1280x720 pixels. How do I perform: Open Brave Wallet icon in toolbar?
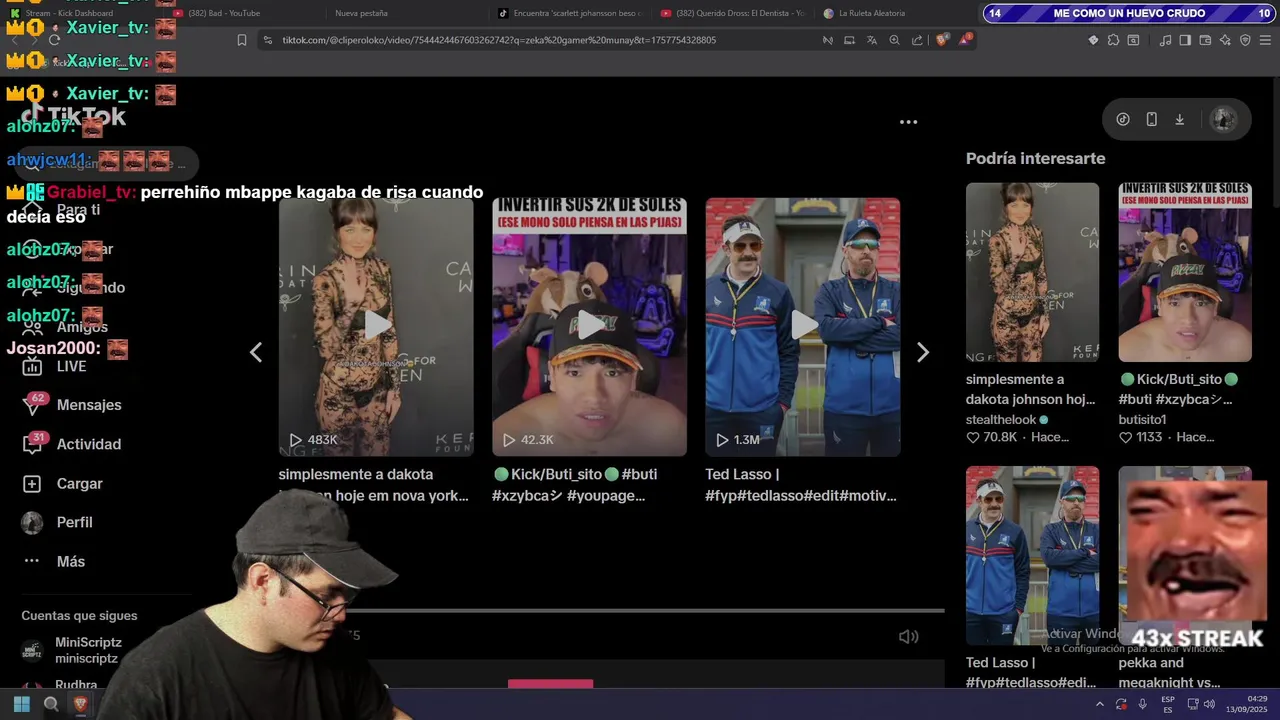click(1205, 40)
